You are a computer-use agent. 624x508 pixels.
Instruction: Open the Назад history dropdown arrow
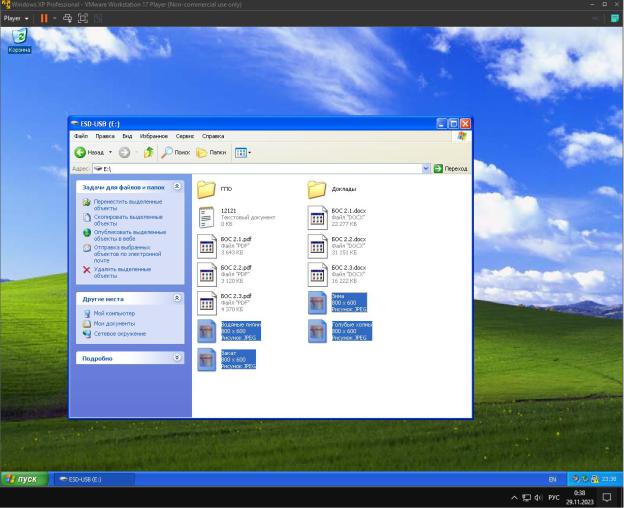(110, 152)
